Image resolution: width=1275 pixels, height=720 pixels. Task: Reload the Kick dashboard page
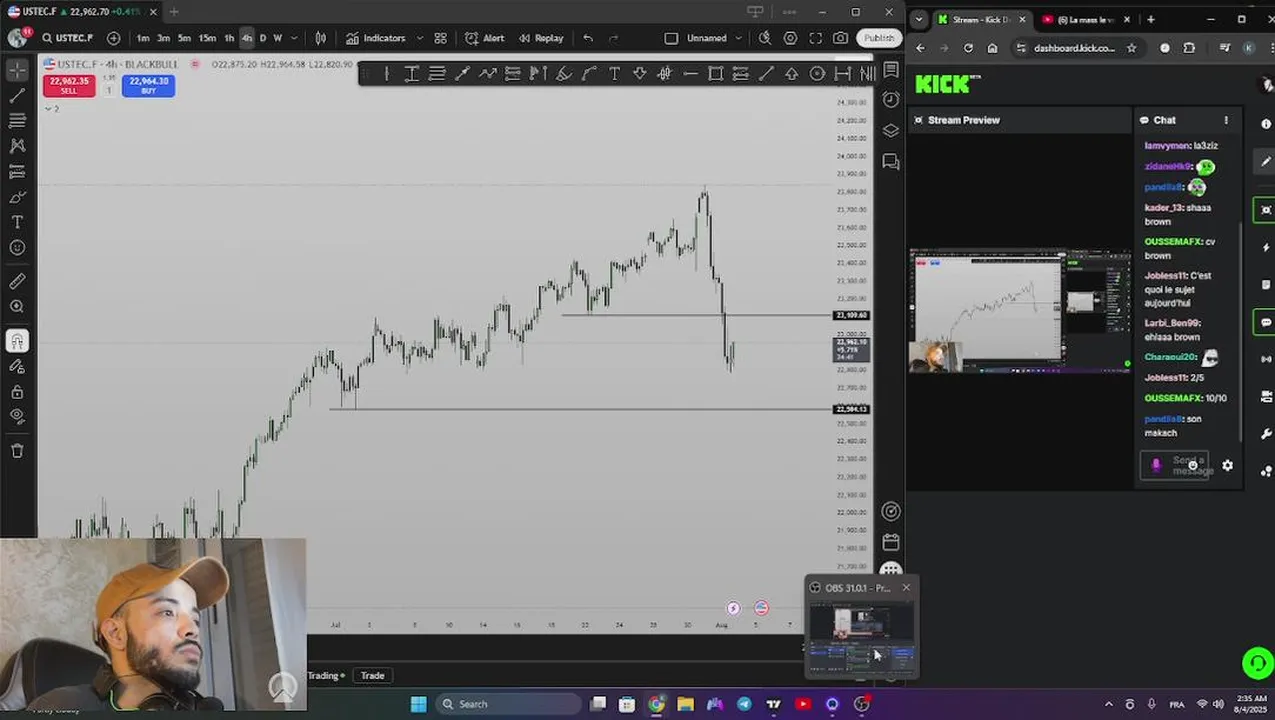point(968,48)
